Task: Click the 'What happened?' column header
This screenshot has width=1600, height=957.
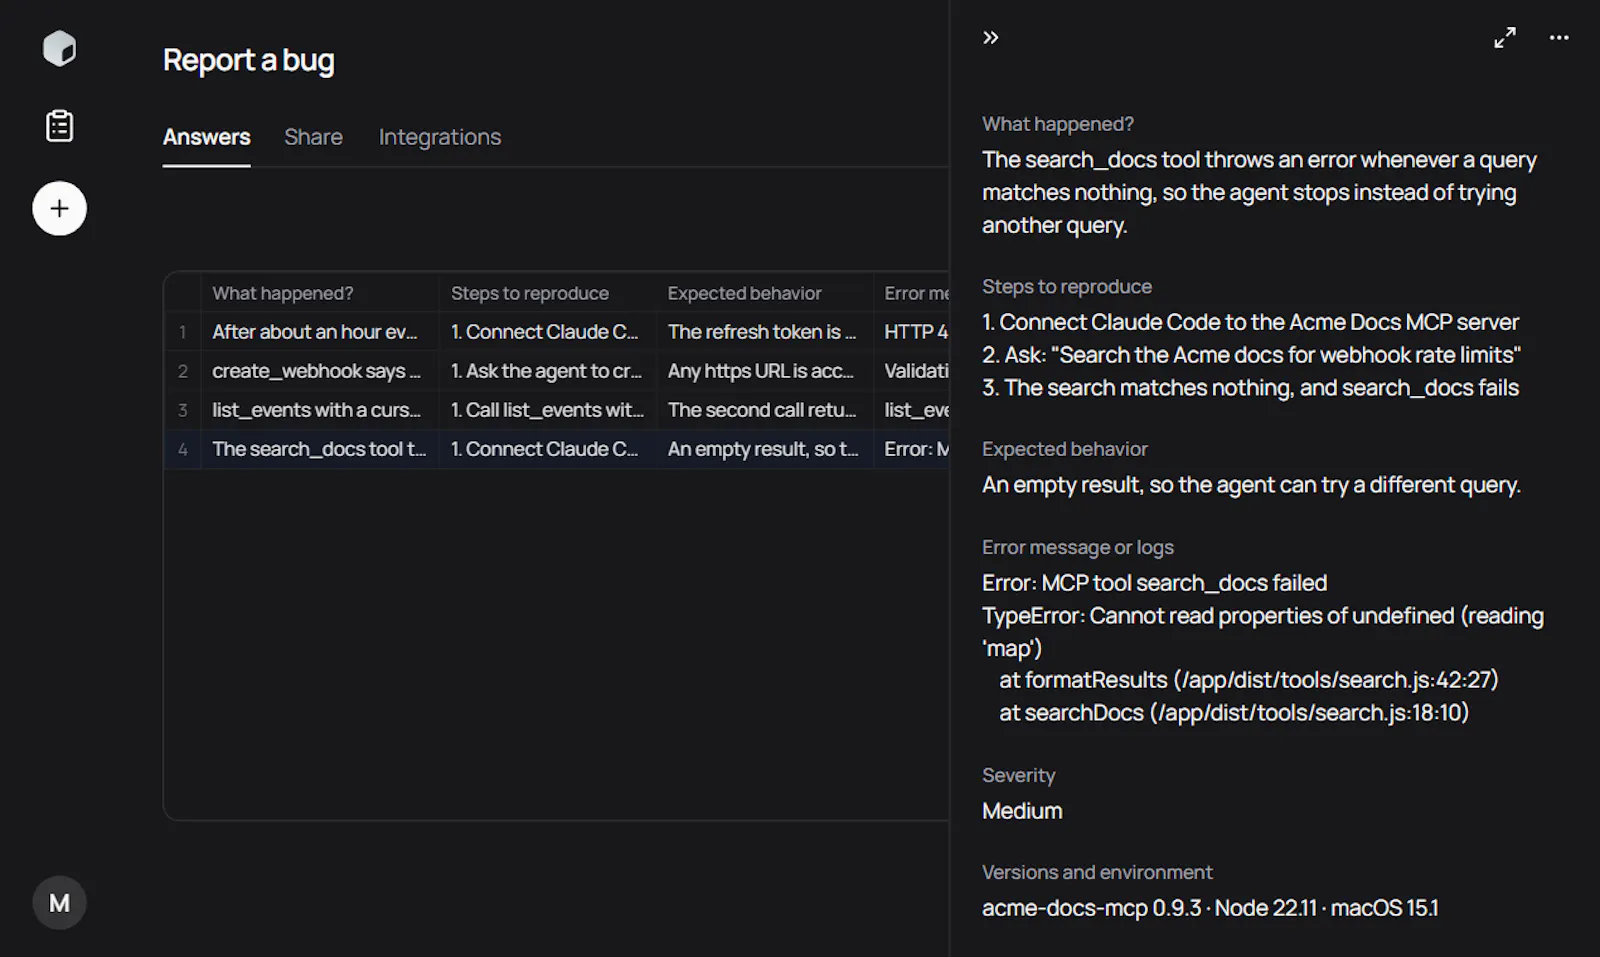Action: pos(319,293)
